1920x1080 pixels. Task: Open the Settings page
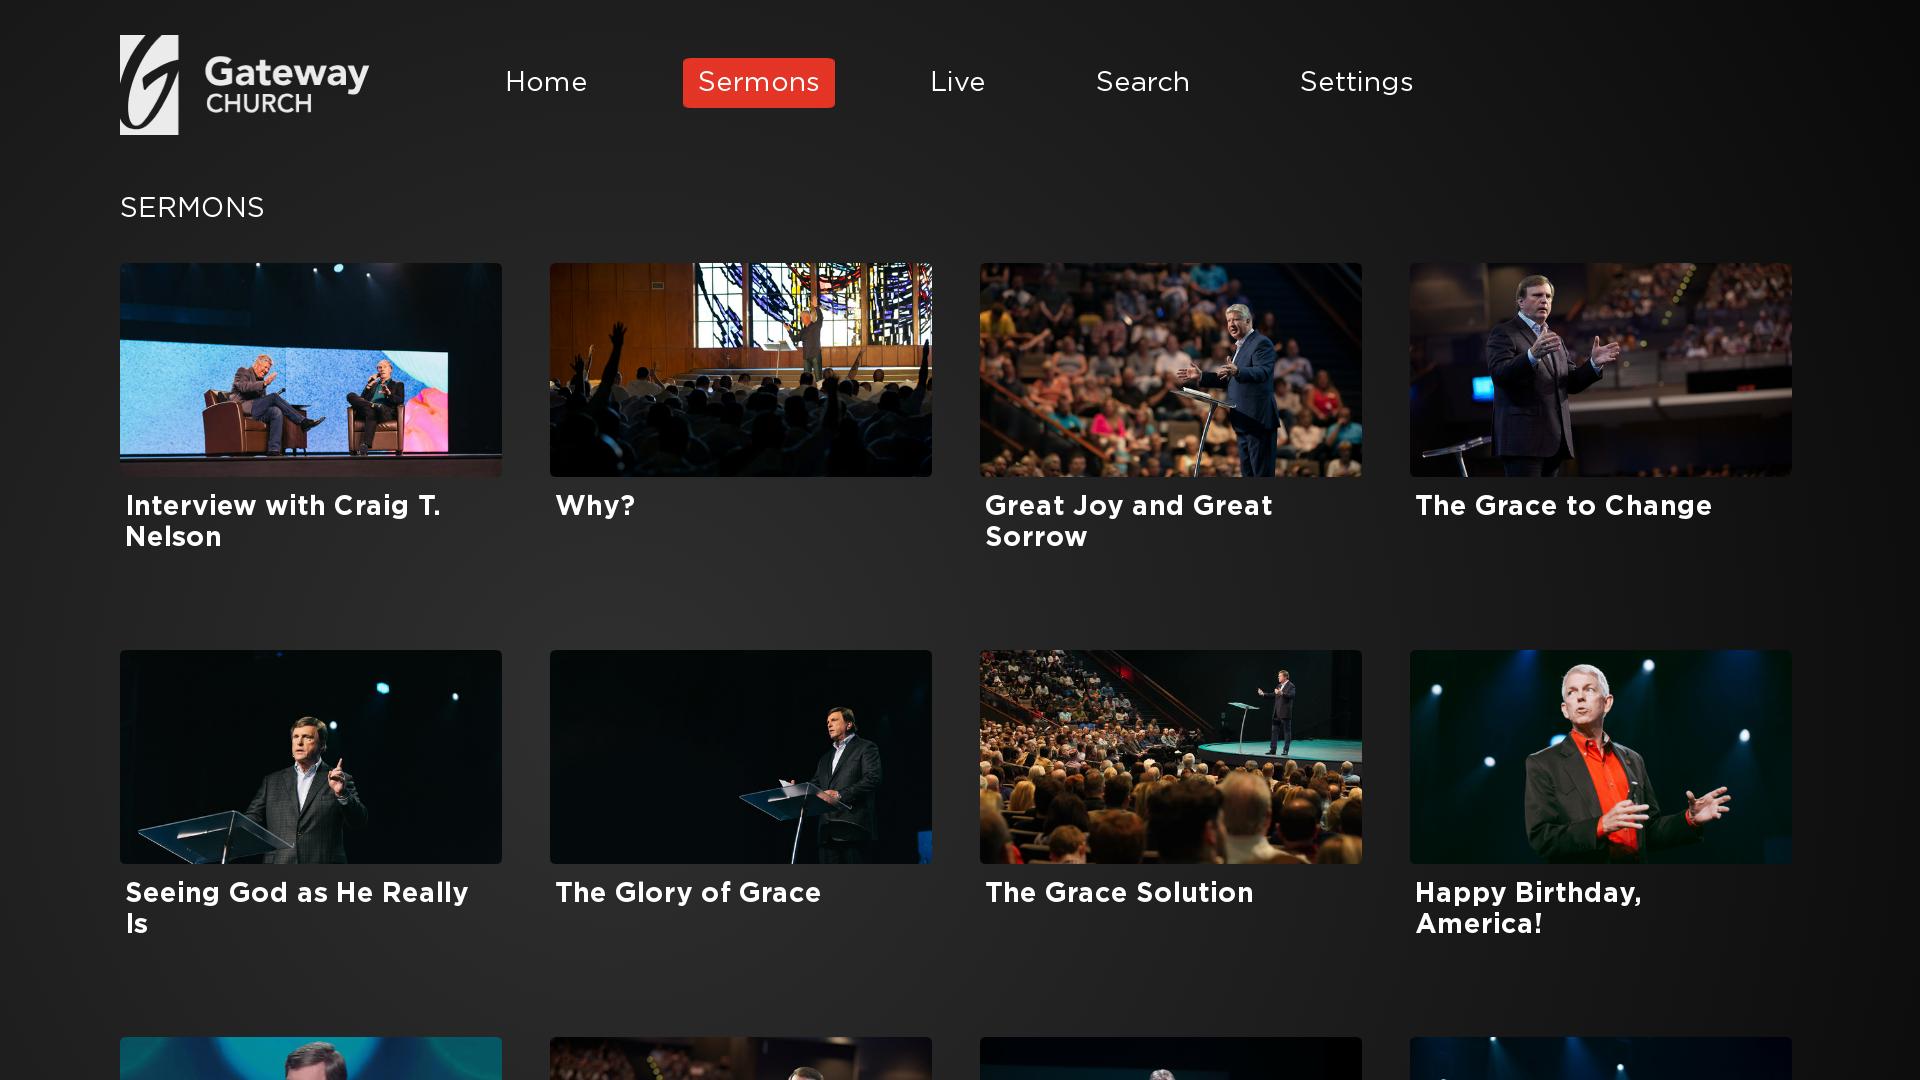[x=1356, y=83]
